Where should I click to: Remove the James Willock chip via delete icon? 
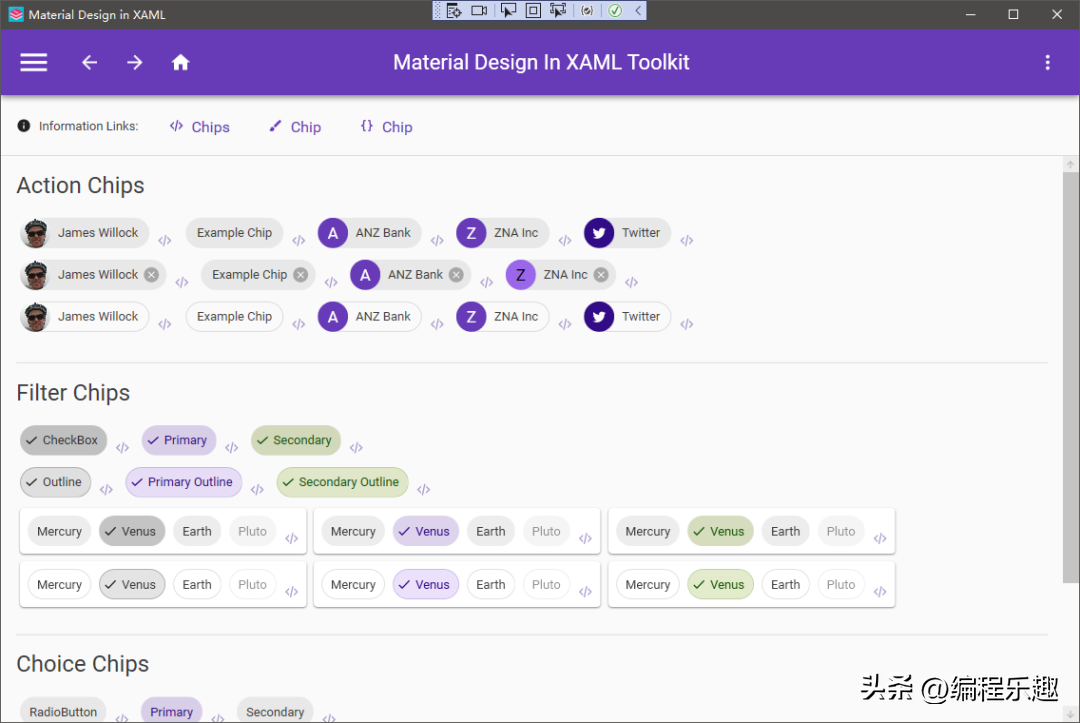tap(151, 275)
